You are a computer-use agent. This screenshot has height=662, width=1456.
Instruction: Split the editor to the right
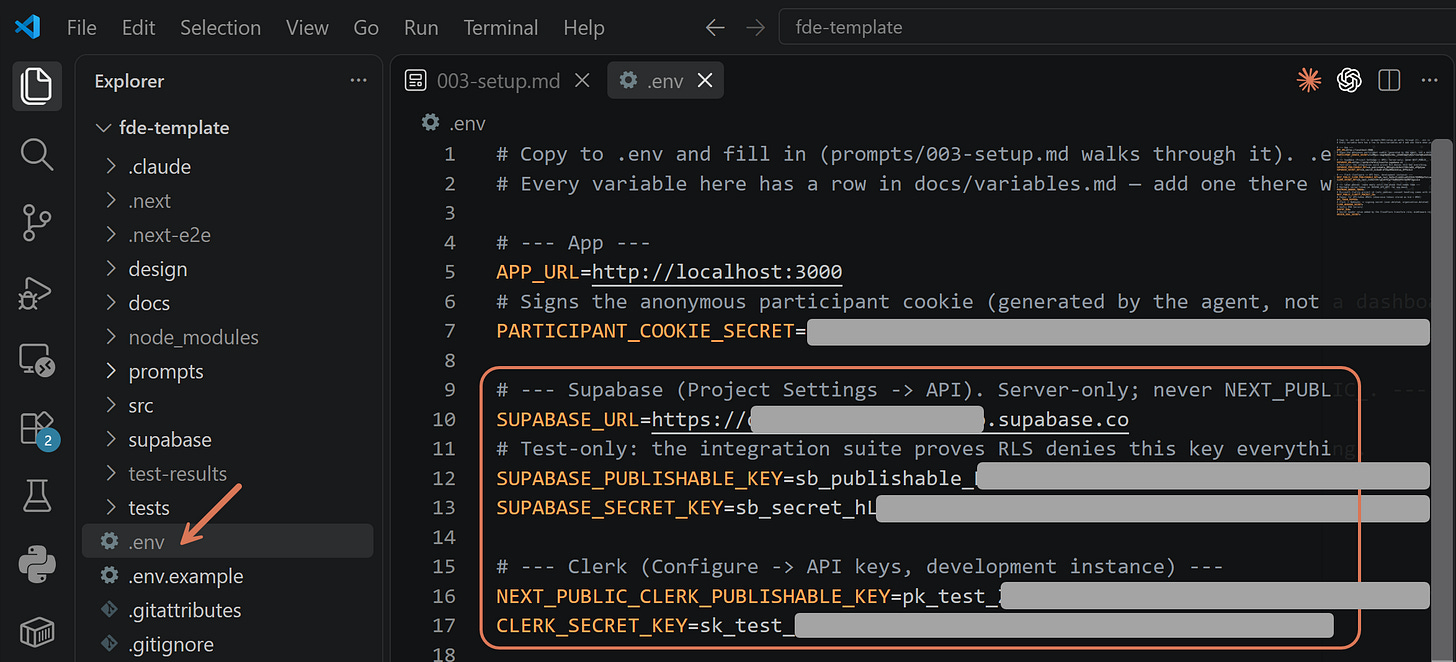pyautogui.click(x=1389, y=81)
